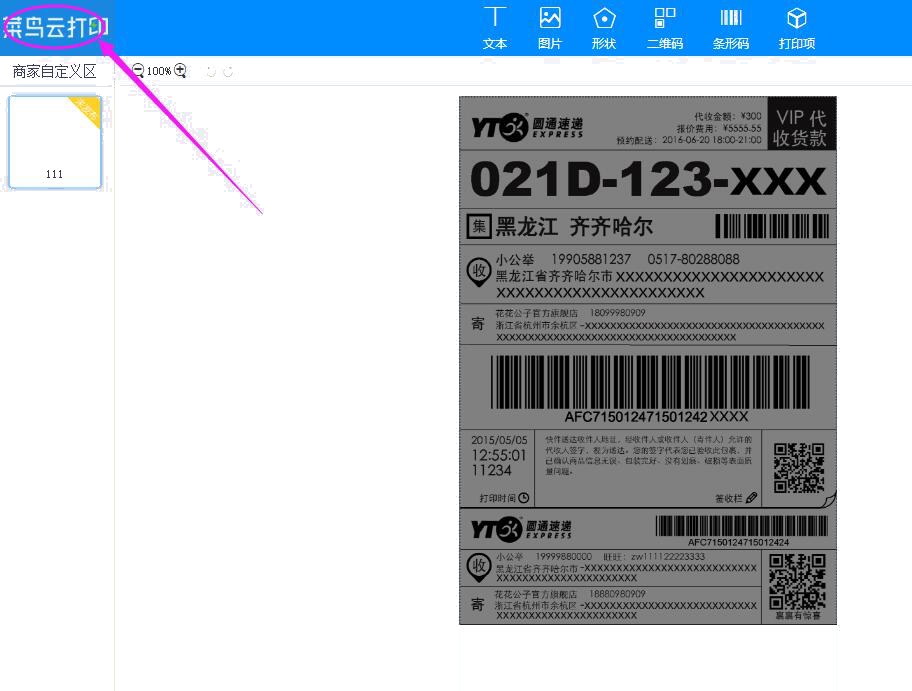Click the 图片 image tool
The width and height of the screenshot is (912, 691).
[x=549, y=27]
